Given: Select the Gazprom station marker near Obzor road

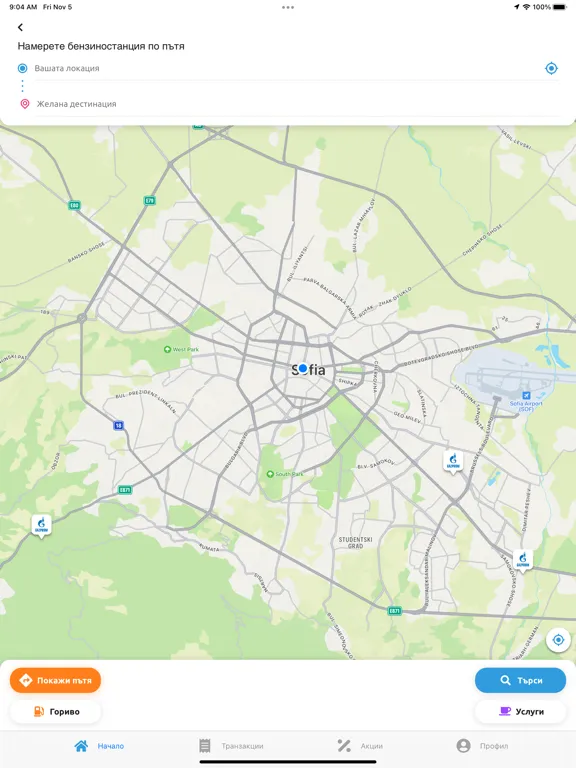Looking at the screenshot, I should 42,526.
